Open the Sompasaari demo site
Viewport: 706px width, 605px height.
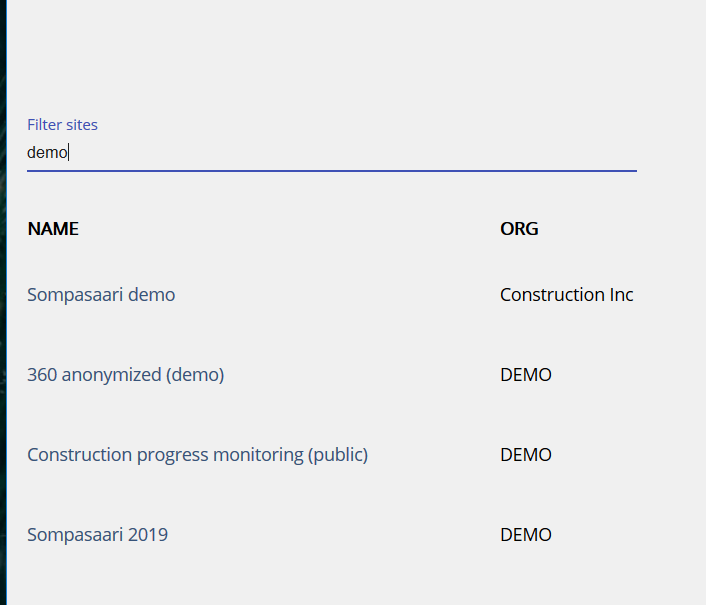(101, 295)
